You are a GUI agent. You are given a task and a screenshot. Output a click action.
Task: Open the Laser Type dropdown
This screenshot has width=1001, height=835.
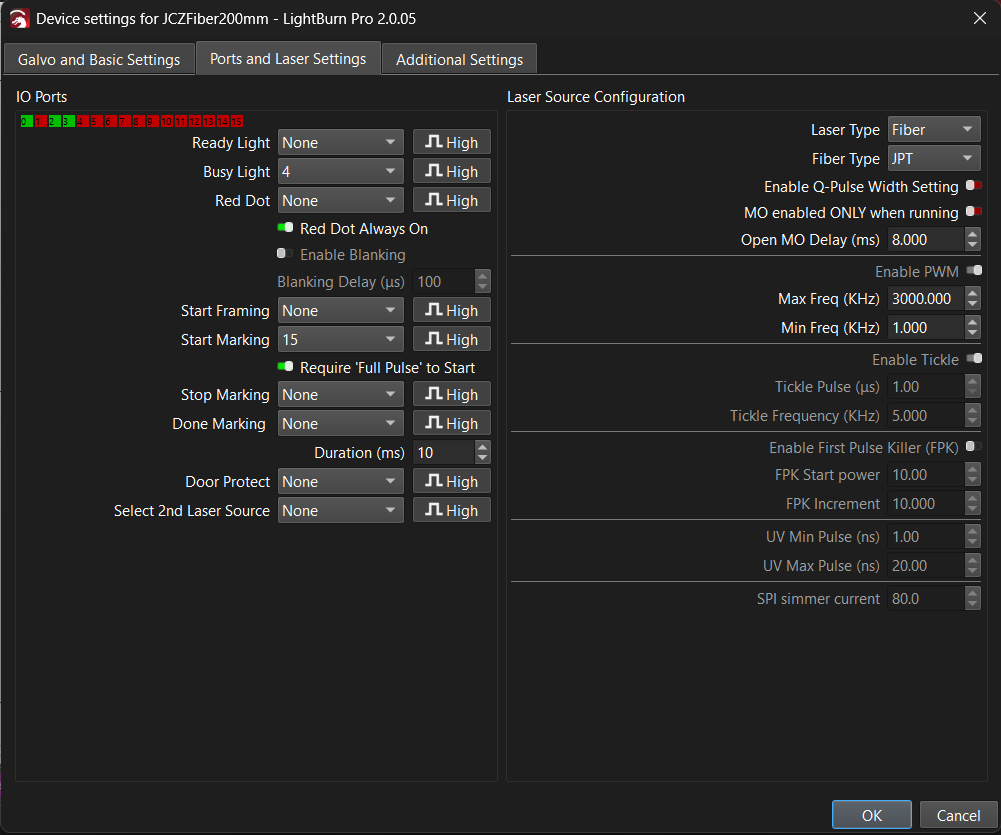(x=934, y=130)
